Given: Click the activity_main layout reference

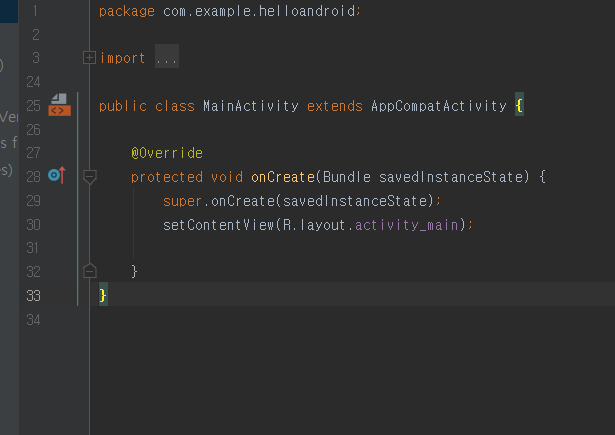Looking at the screenshot, I should pos(407,225).
